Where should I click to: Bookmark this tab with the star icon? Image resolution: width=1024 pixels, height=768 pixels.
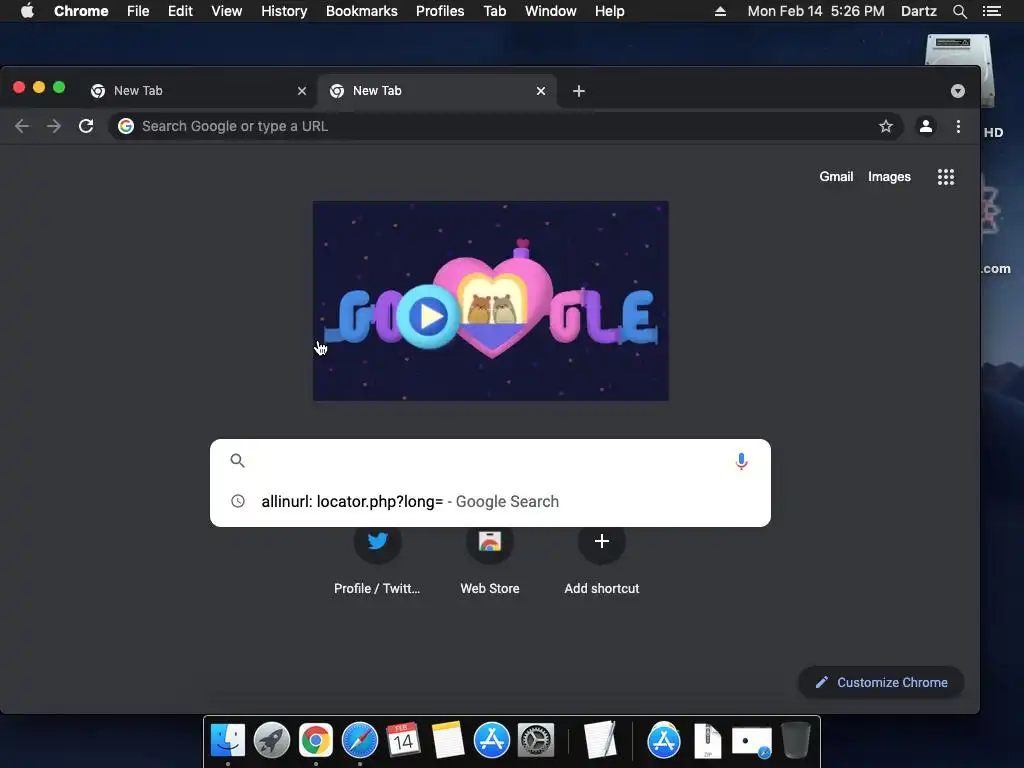point(886,126)
